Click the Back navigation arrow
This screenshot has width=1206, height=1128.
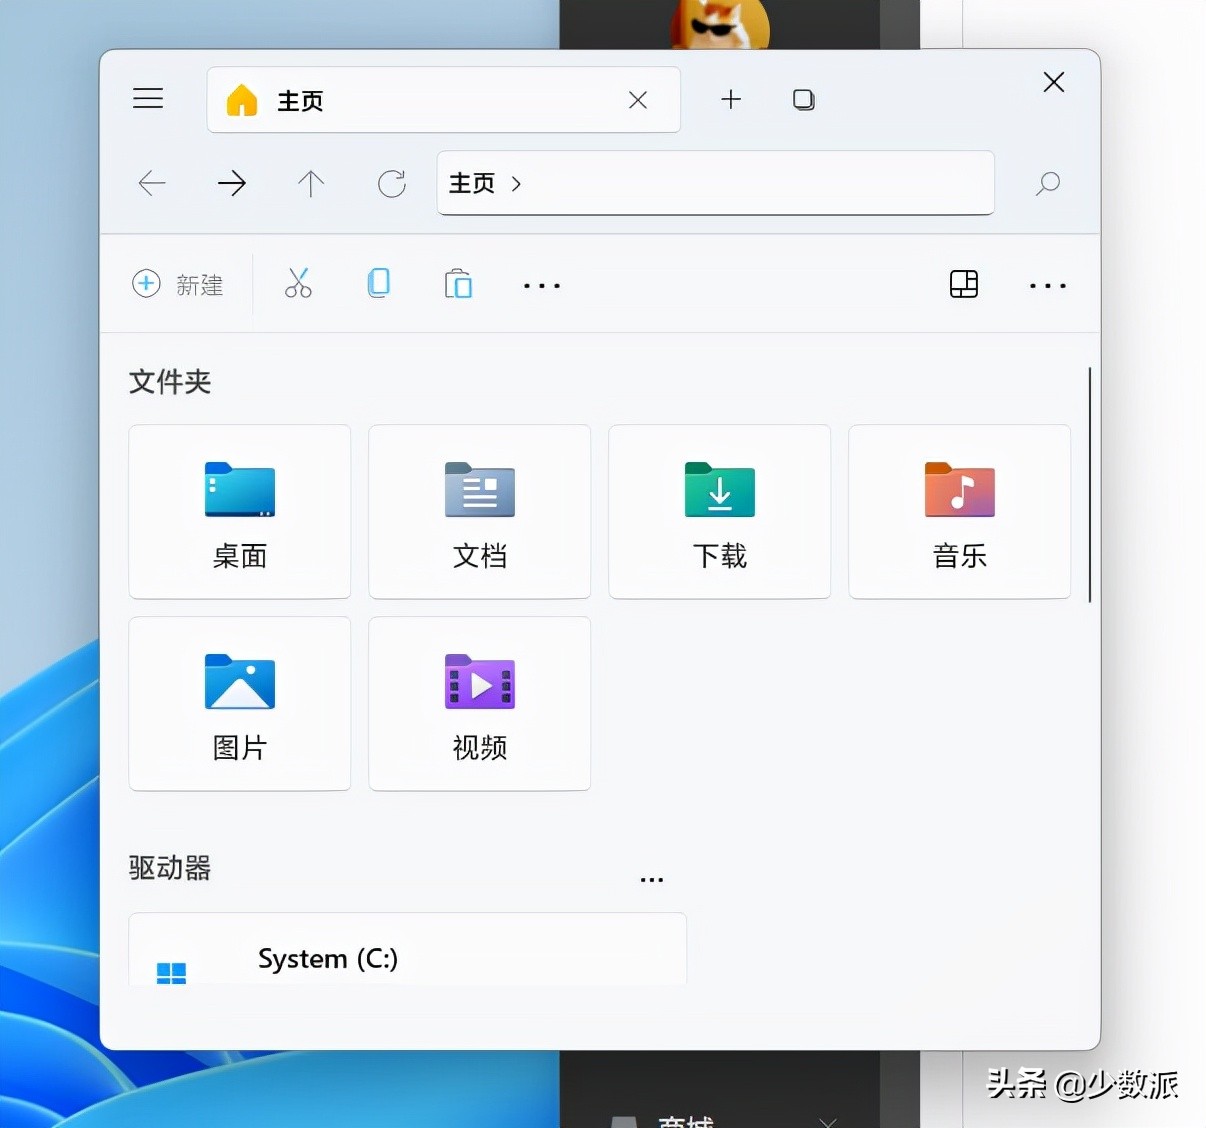pos(152,183)
